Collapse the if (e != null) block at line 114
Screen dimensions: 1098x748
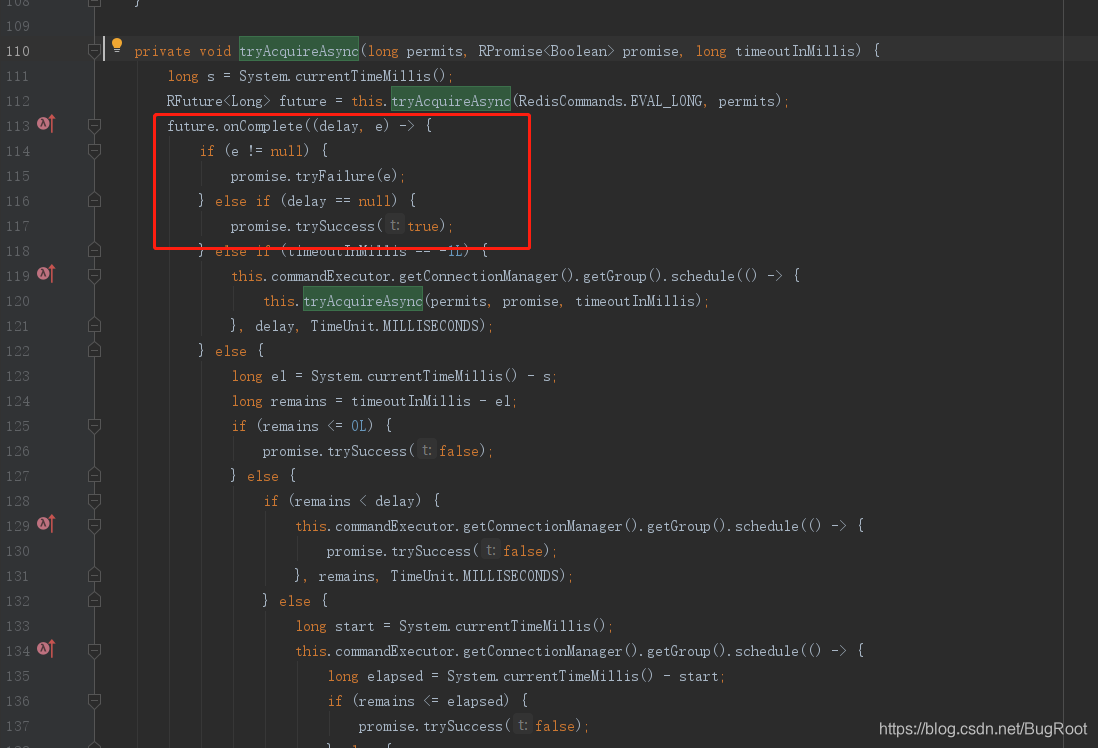(x=95, y=151)
